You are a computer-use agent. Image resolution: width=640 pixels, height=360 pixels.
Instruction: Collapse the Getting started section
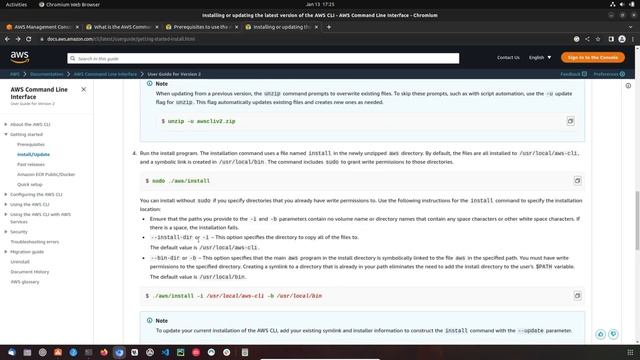[x=6, y=134]
